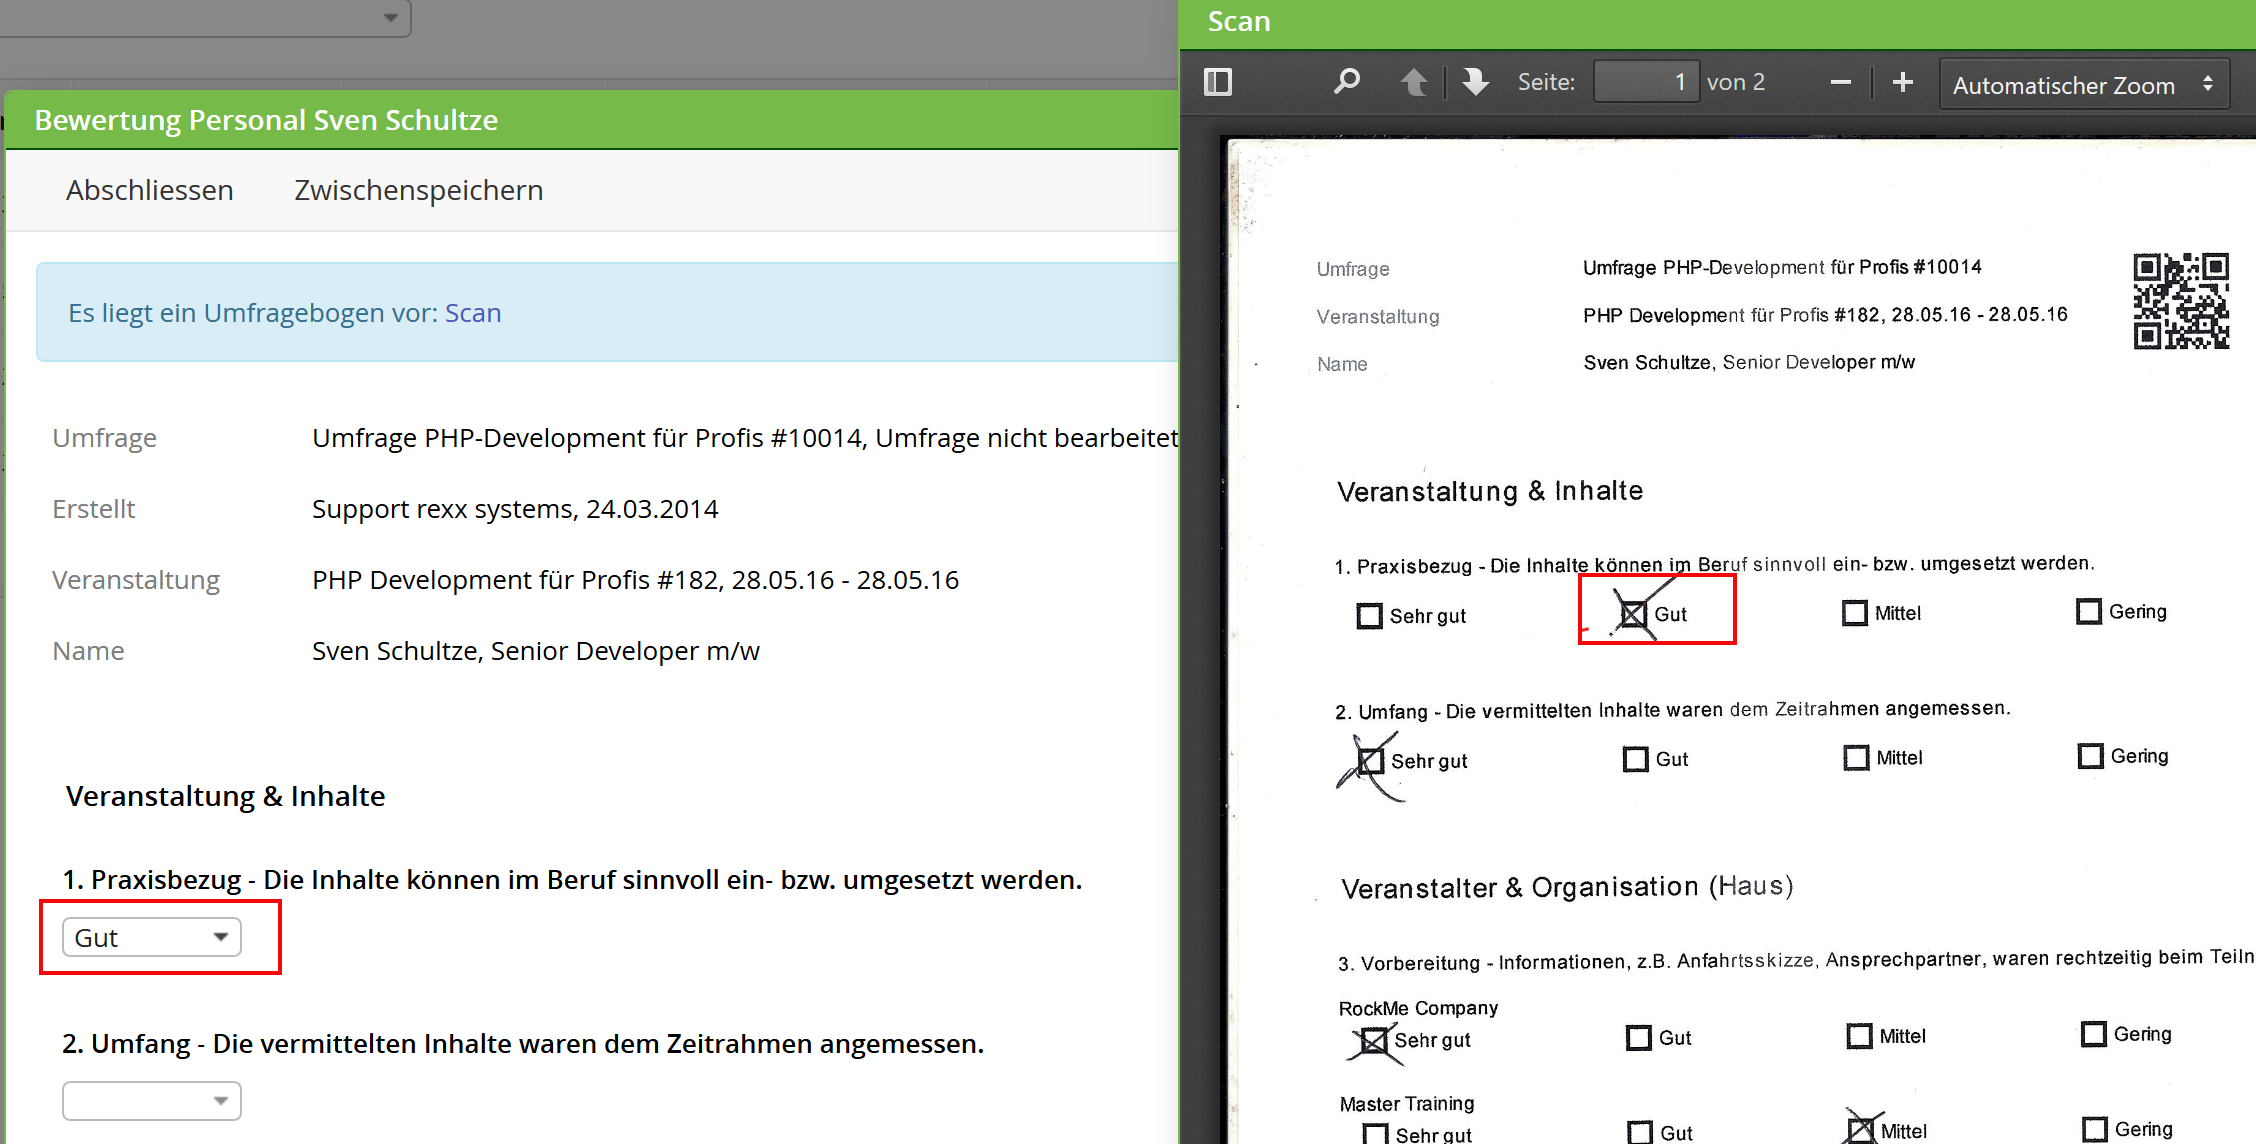Click 'Support rexx systems, 24.03.2014'

[515, 509]
